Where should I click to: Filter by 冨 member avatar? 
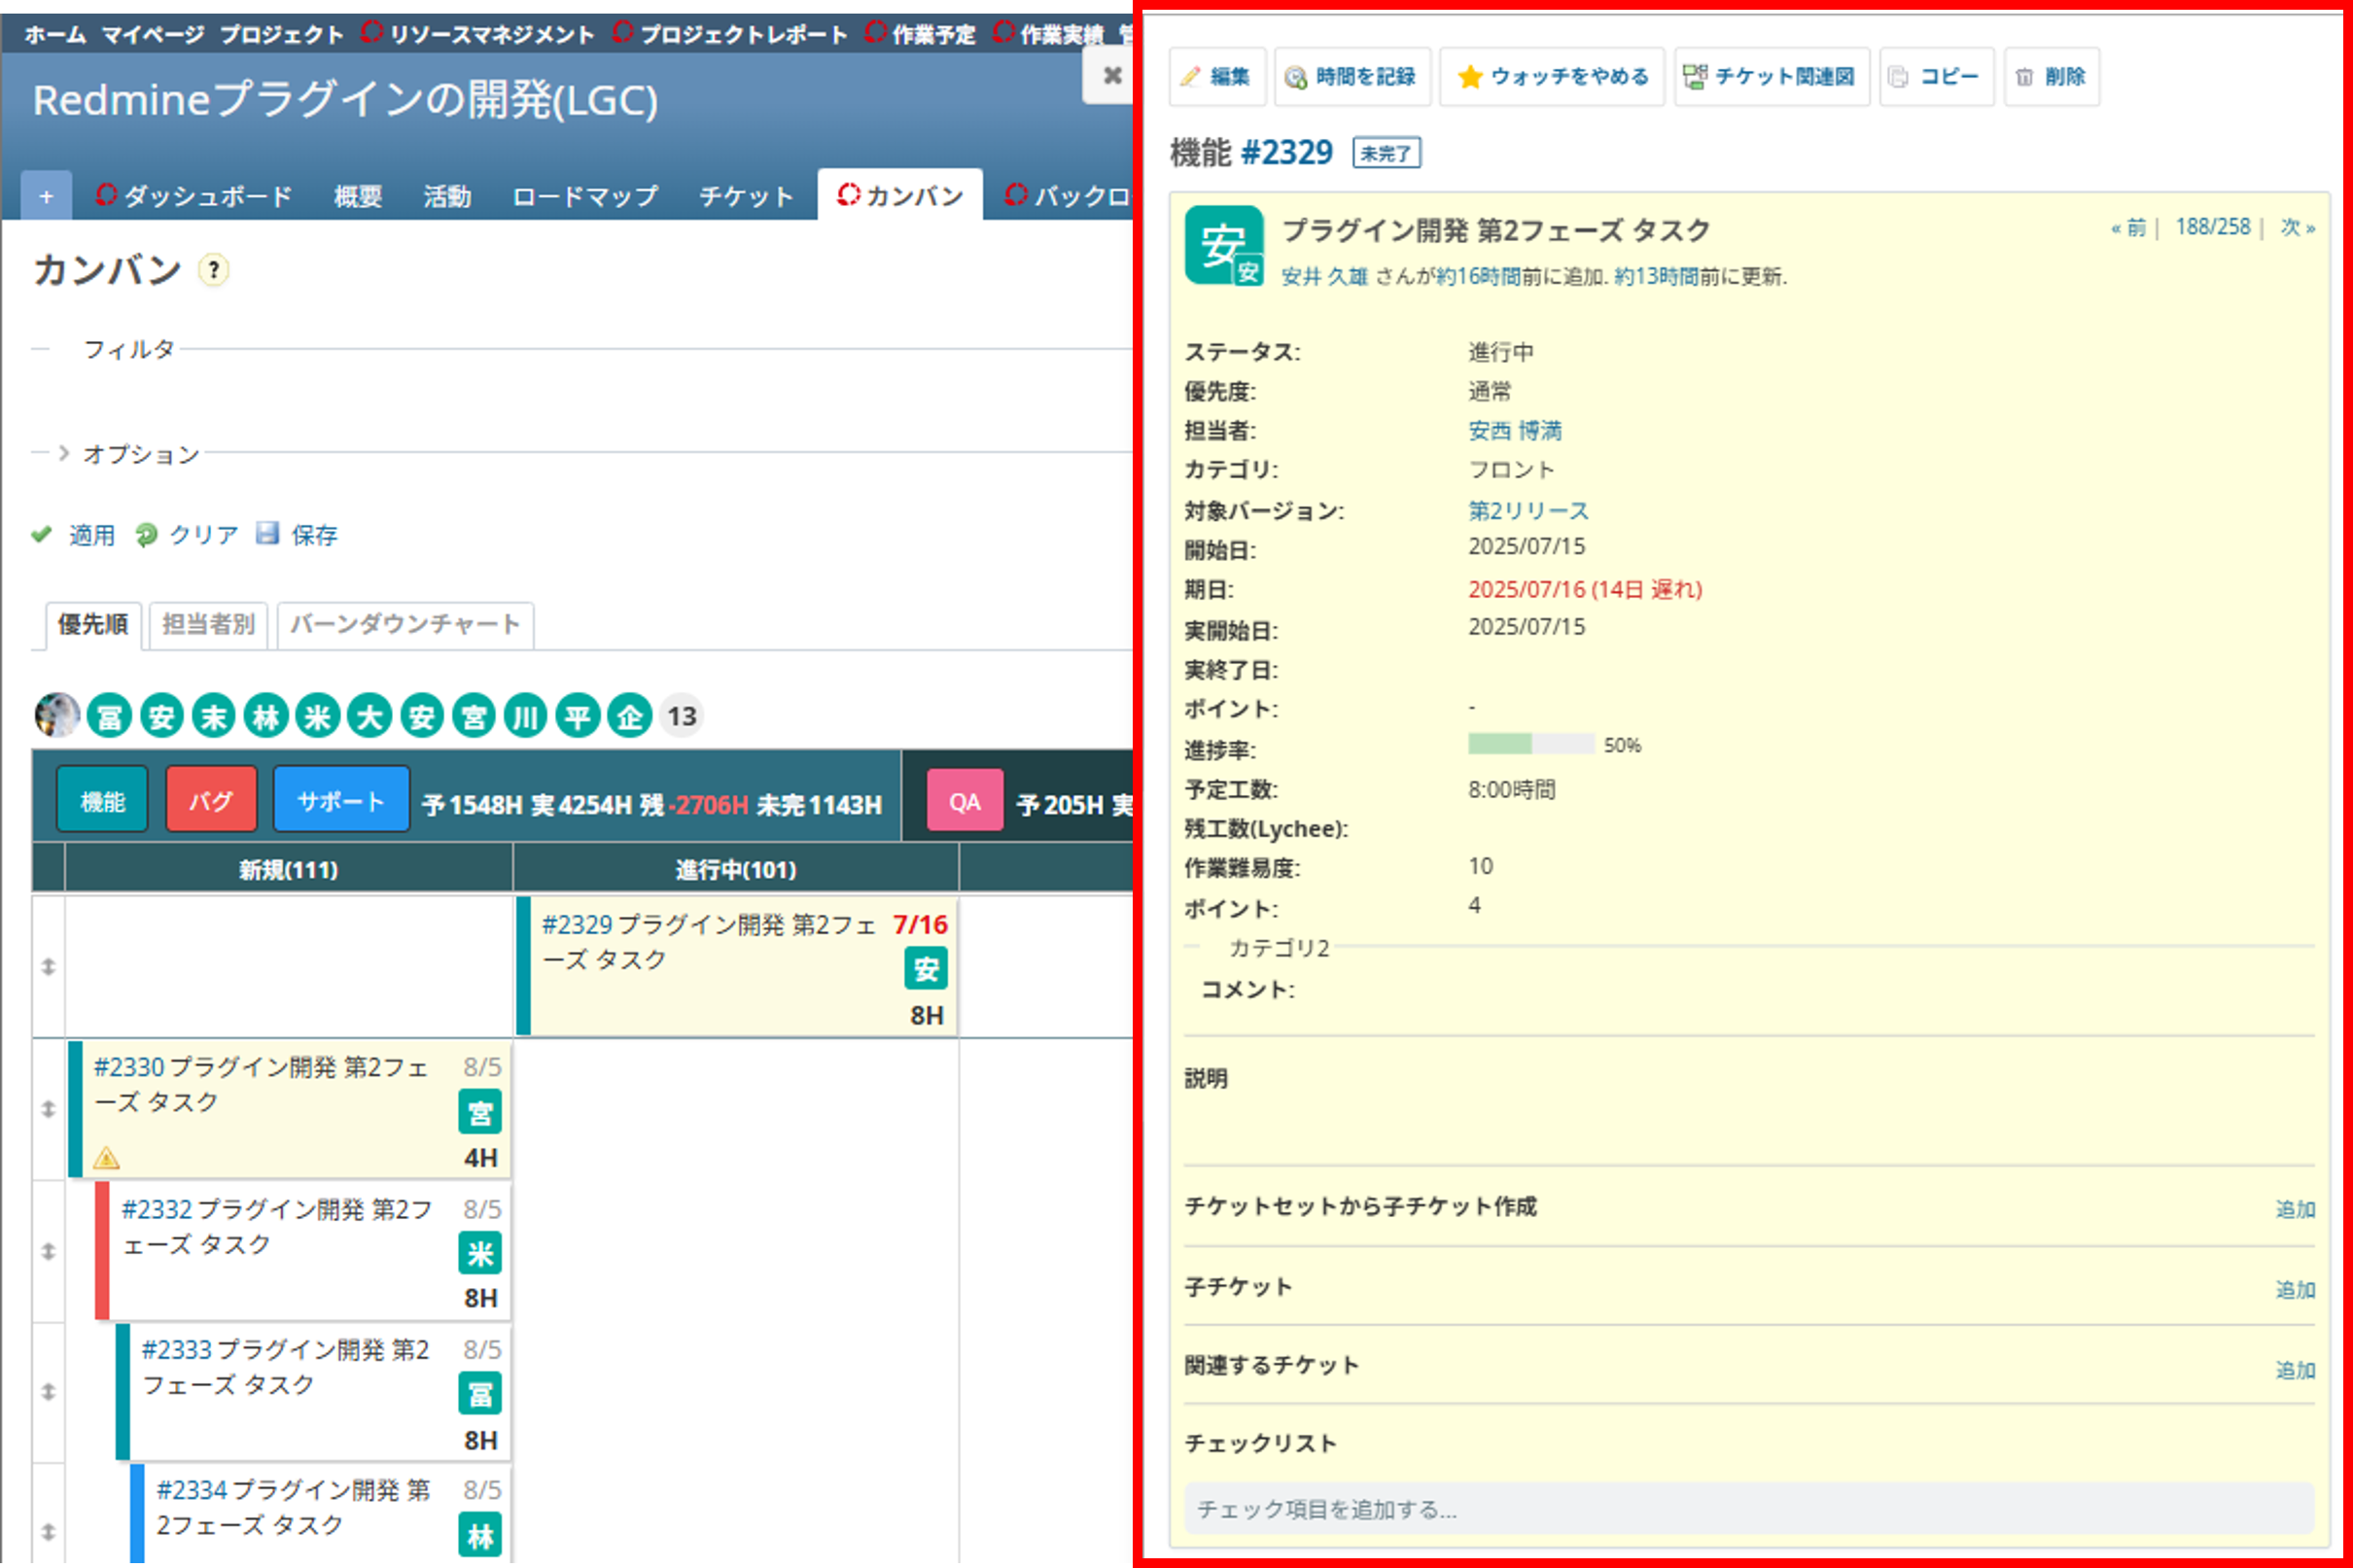[109, 716]
